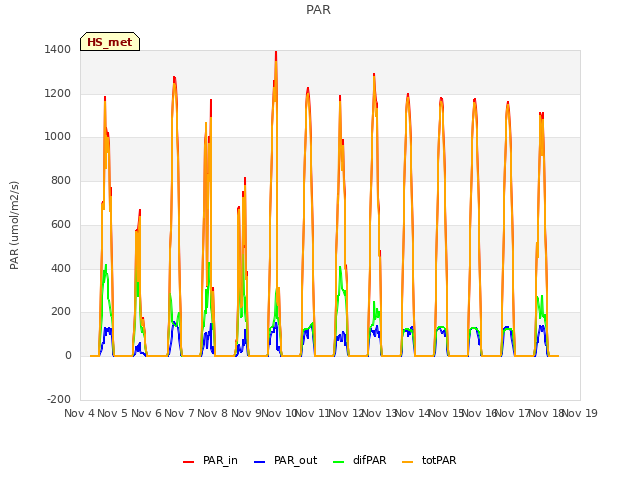Click the 1200 y-axis tick label

click(58, 93)
